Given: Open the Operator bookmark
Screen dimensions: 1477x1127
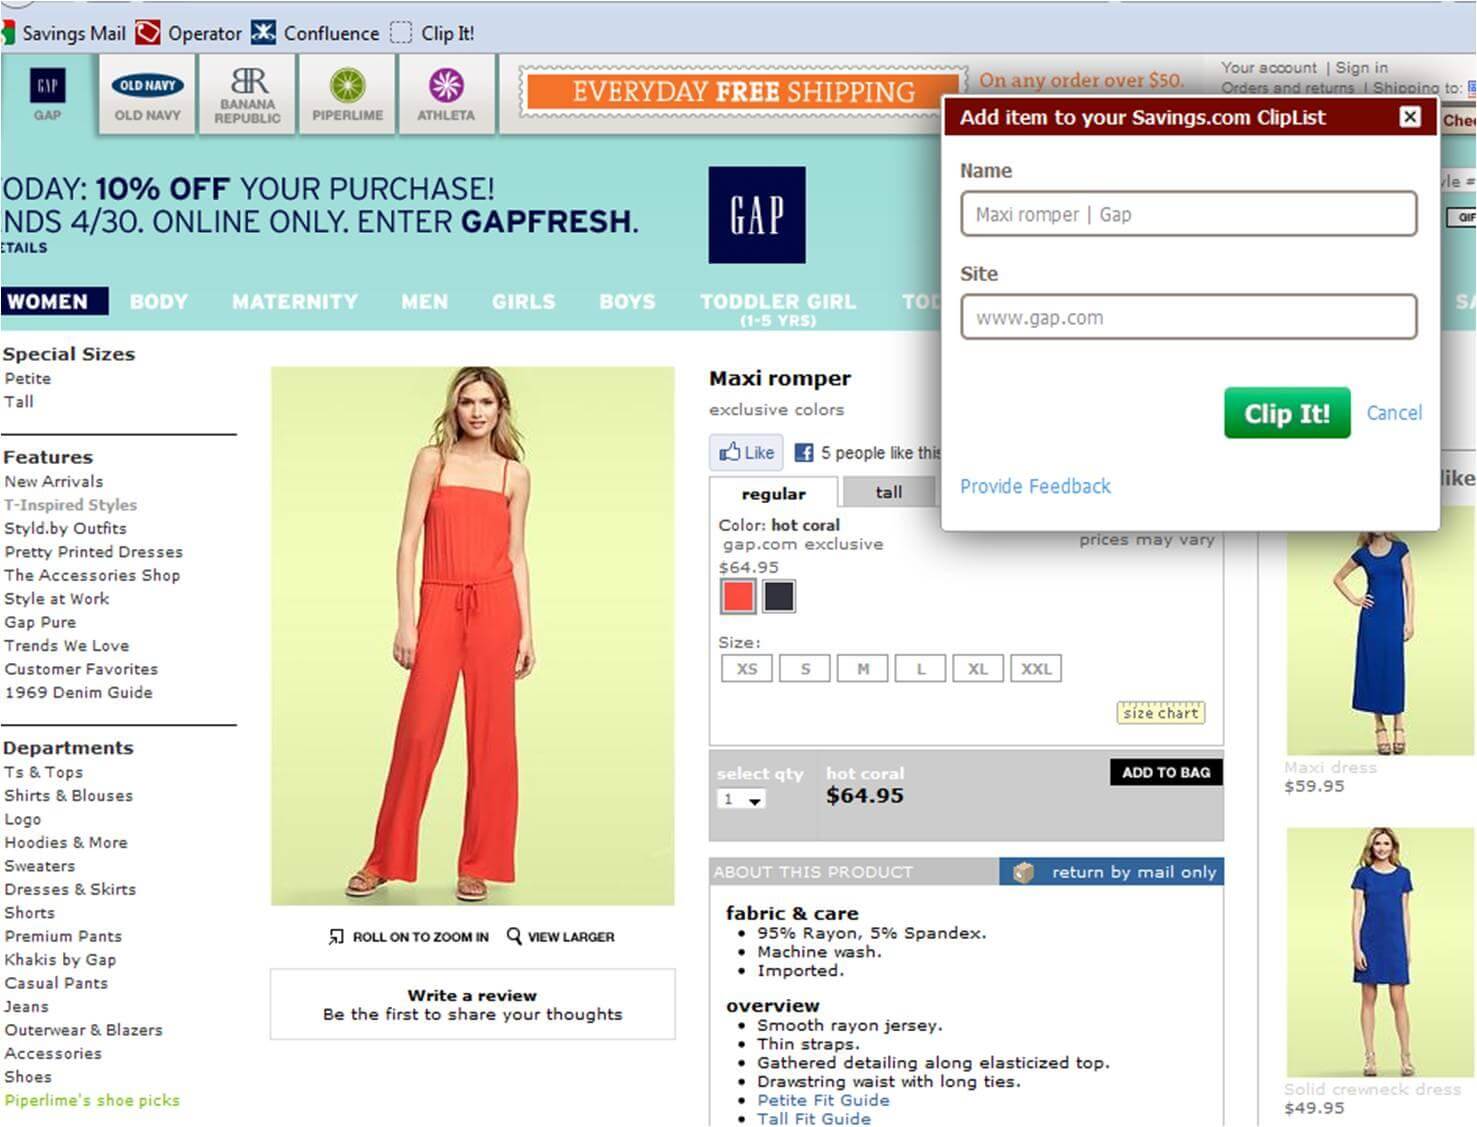Looking at the screenshot, I should tap(189, 33).
